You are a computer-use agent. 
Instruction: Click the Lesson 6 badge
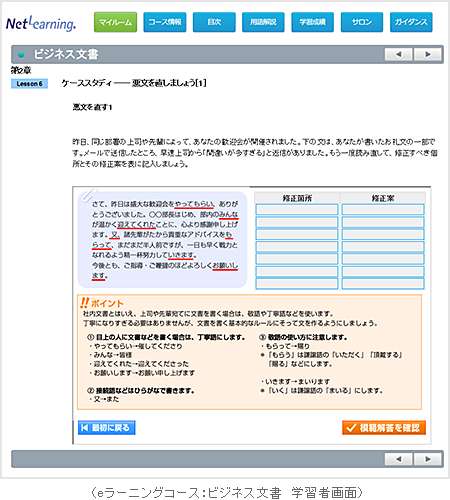(29, 84)
